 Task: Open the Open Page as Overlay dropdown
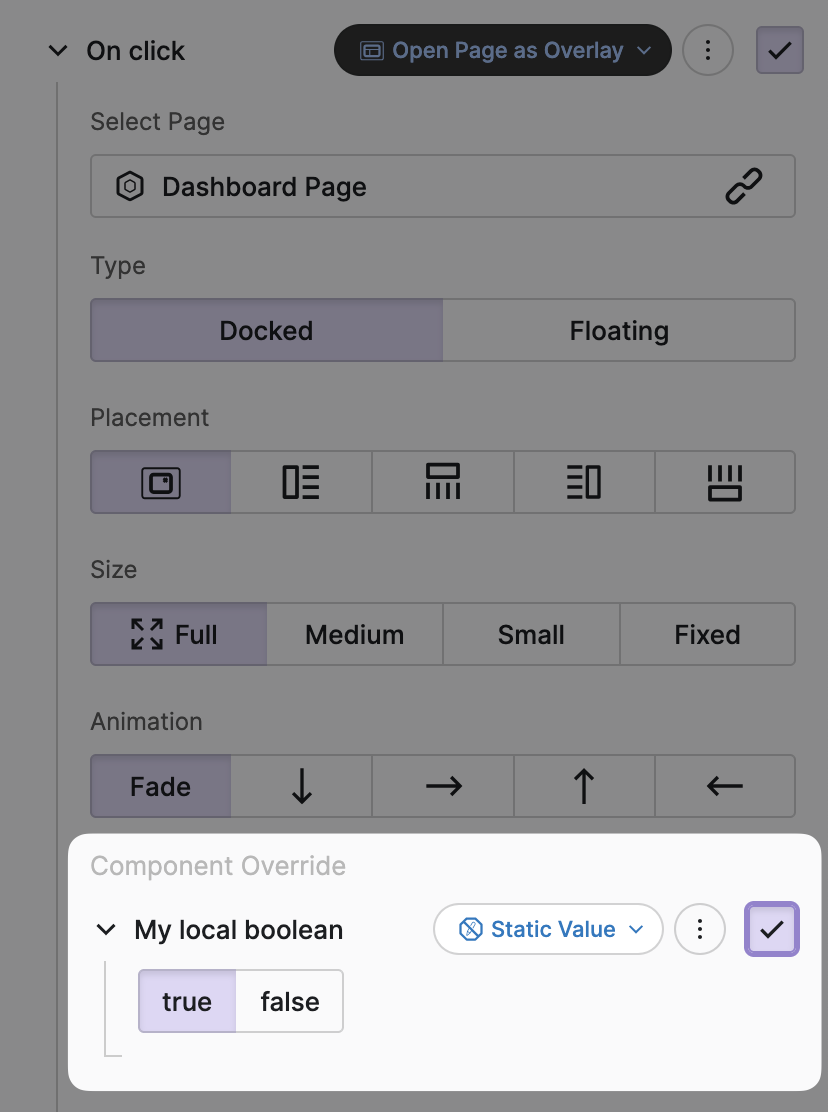point(502,51)
